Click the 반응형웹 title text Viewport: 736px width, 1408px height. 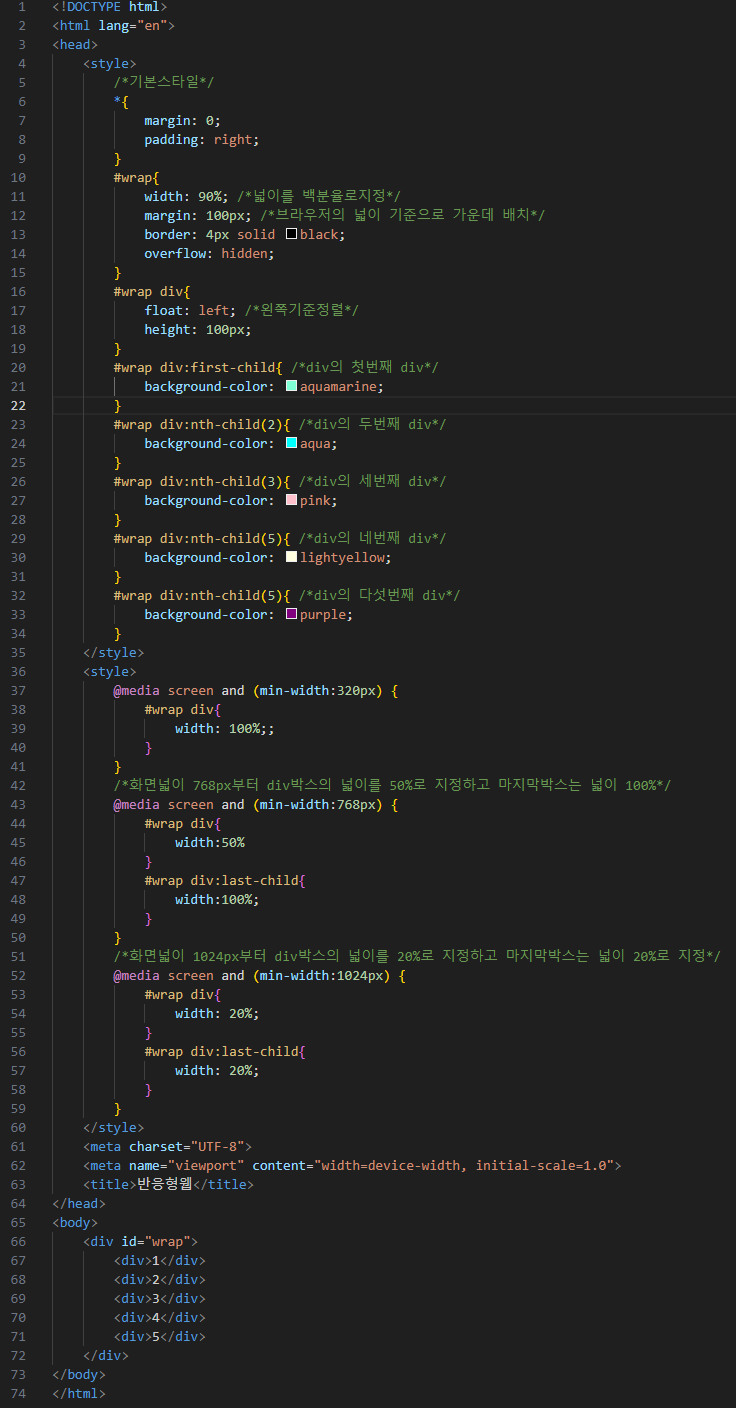pyautogui.click(x=164, y=1184)
